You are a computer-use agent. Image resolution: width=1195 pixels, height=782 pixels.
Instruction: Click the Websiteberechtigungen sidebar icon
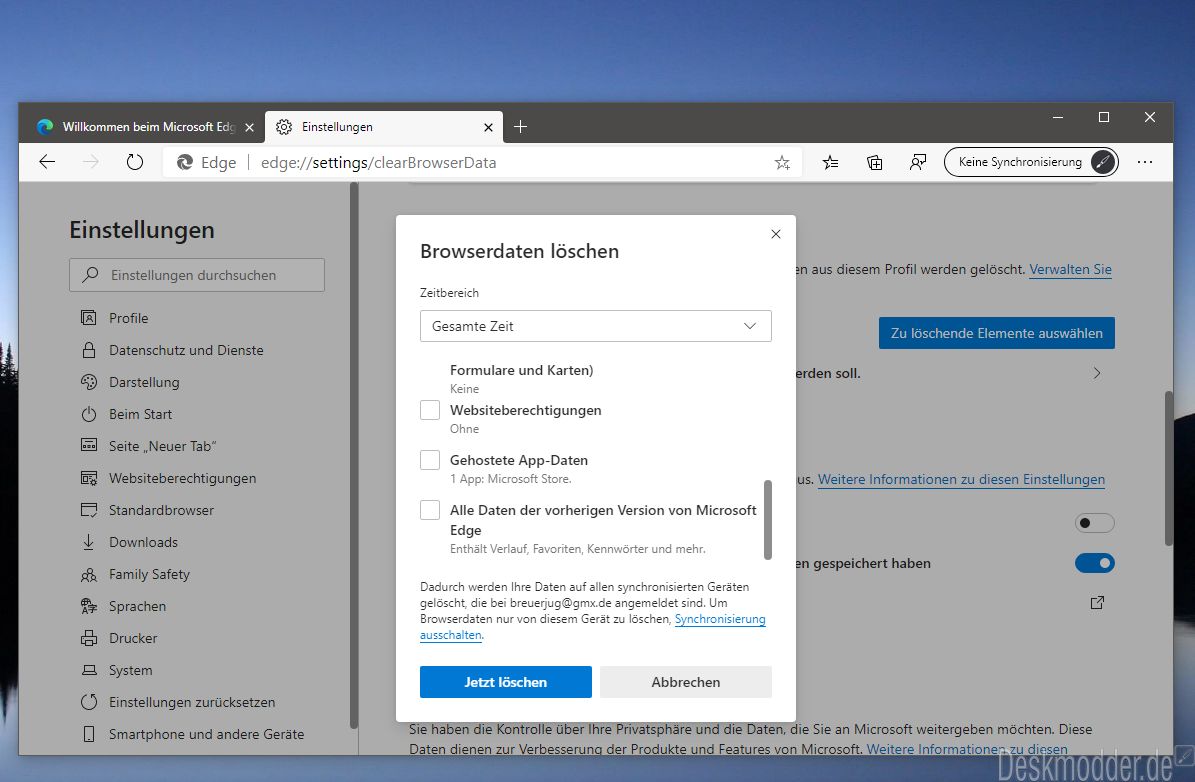click(x=89, y=478)
